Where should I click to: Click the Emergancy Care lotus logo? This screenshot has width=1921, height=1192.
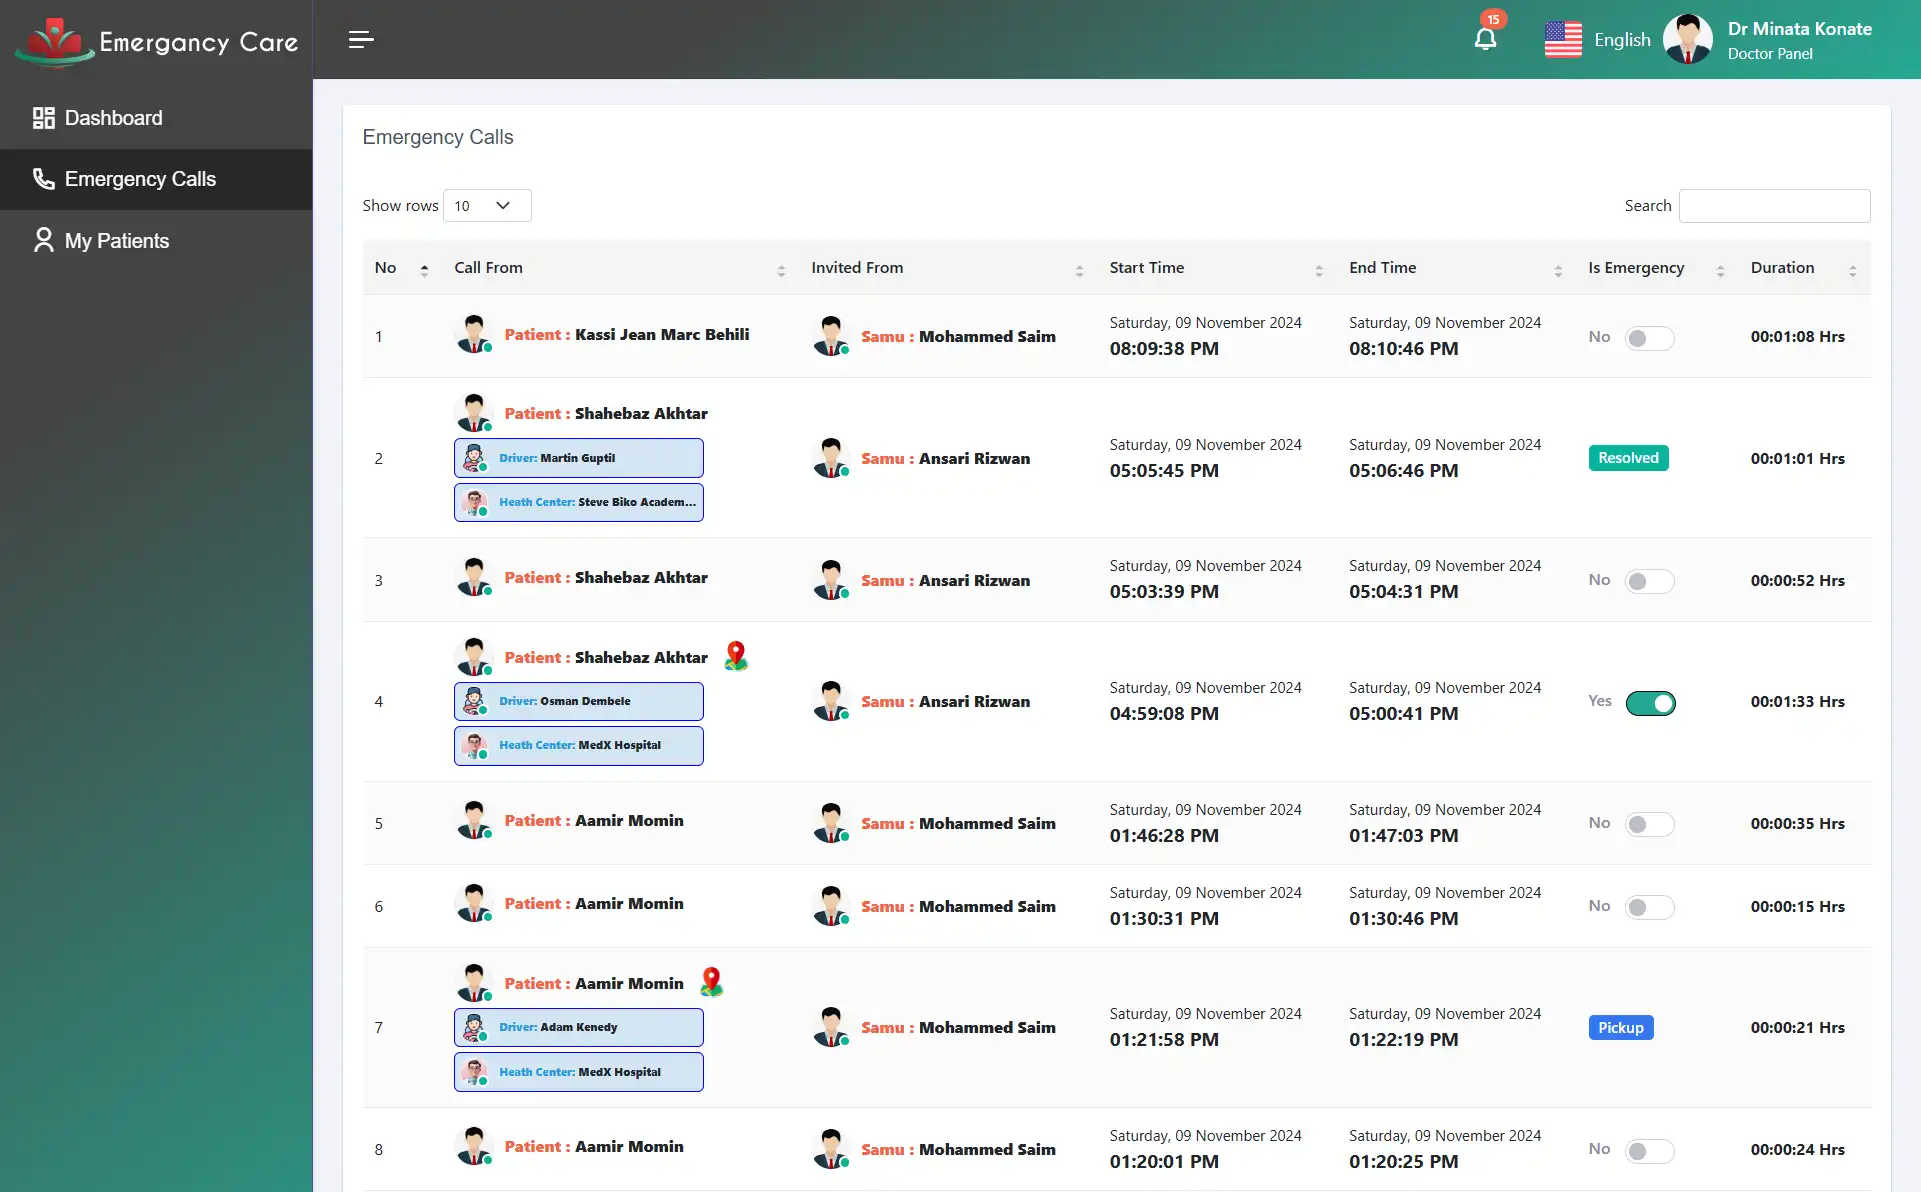click(x=55, y=42)
